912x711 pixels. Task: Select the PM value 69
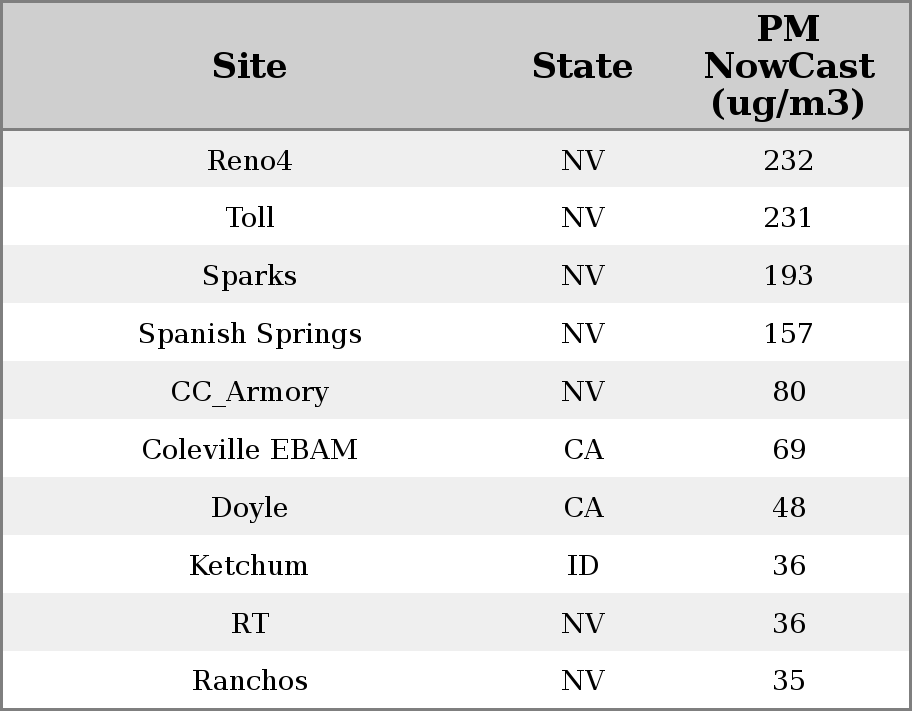(788, 450)
